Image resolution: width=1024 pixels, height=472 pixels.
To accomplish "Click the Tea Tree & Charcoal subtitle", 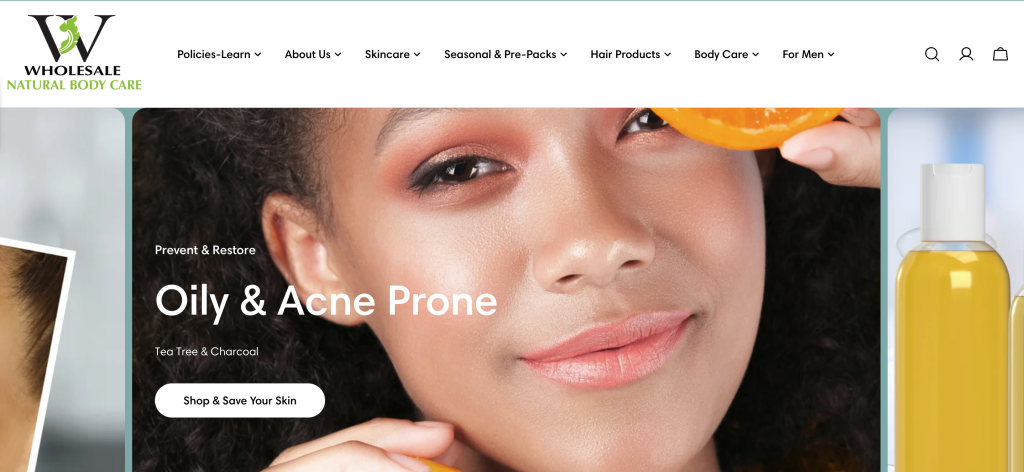I will 206,351.
